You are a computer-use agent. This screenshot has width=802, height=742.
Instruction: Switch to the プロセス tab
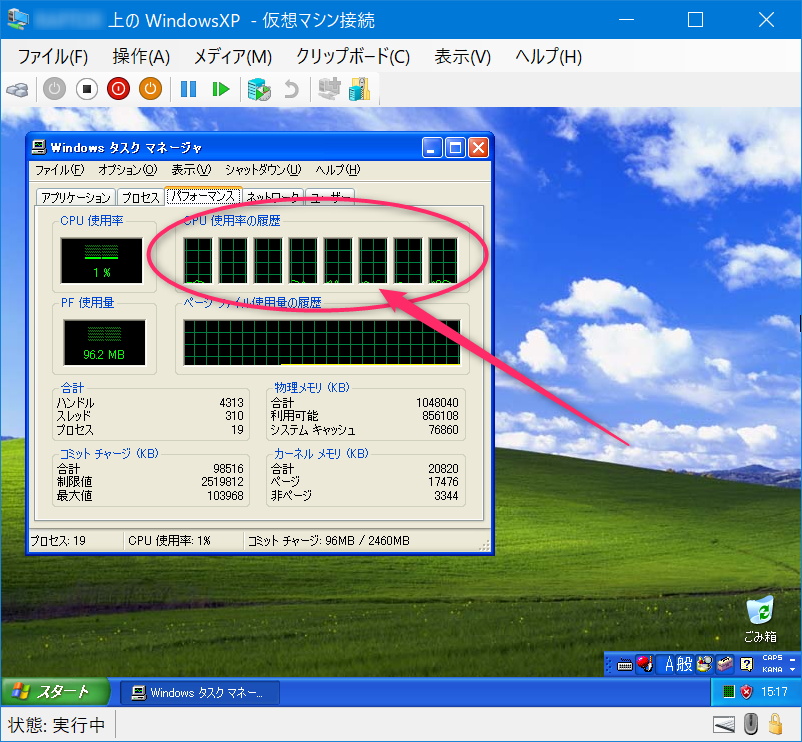[141, 197]
